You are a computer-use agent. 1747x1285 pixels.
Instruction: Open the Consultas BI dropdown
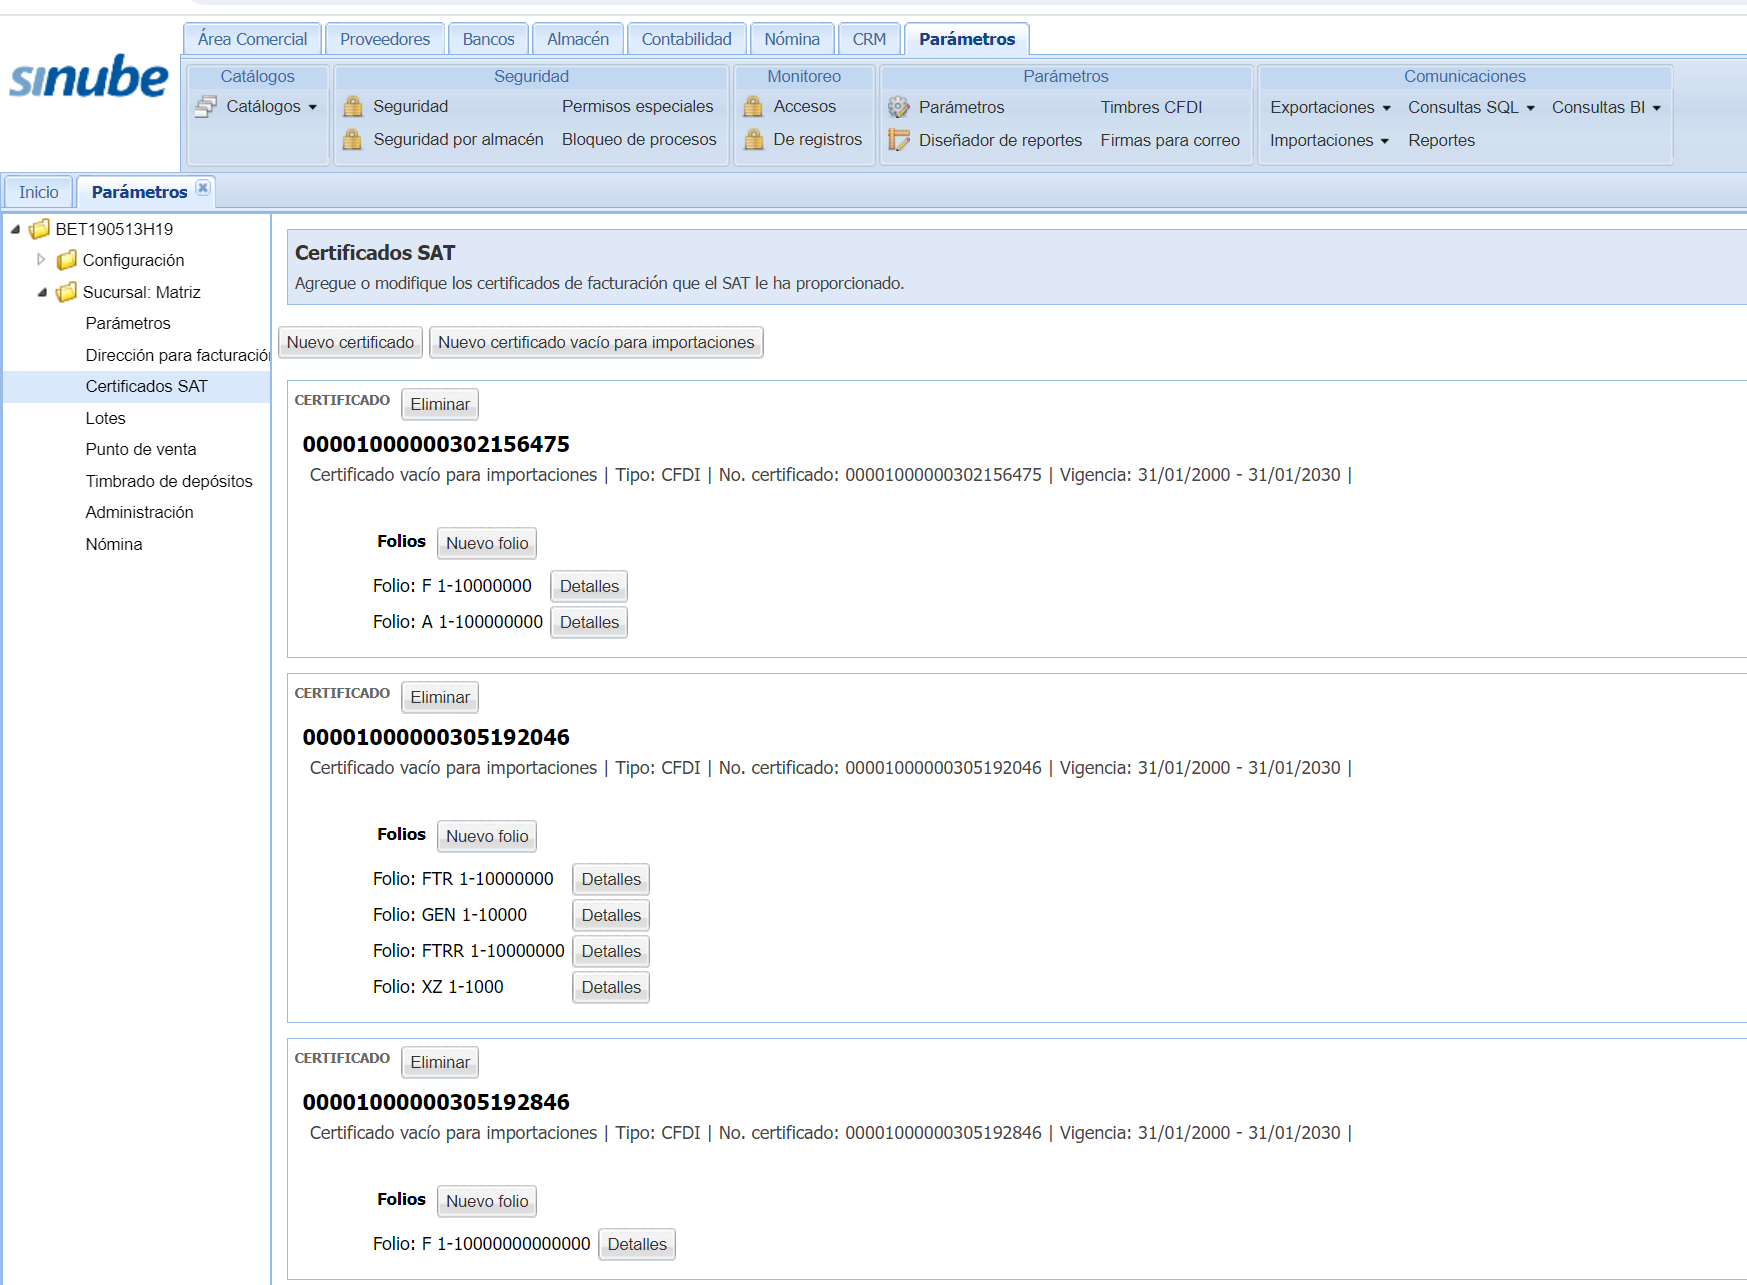tap(1606, 107)
